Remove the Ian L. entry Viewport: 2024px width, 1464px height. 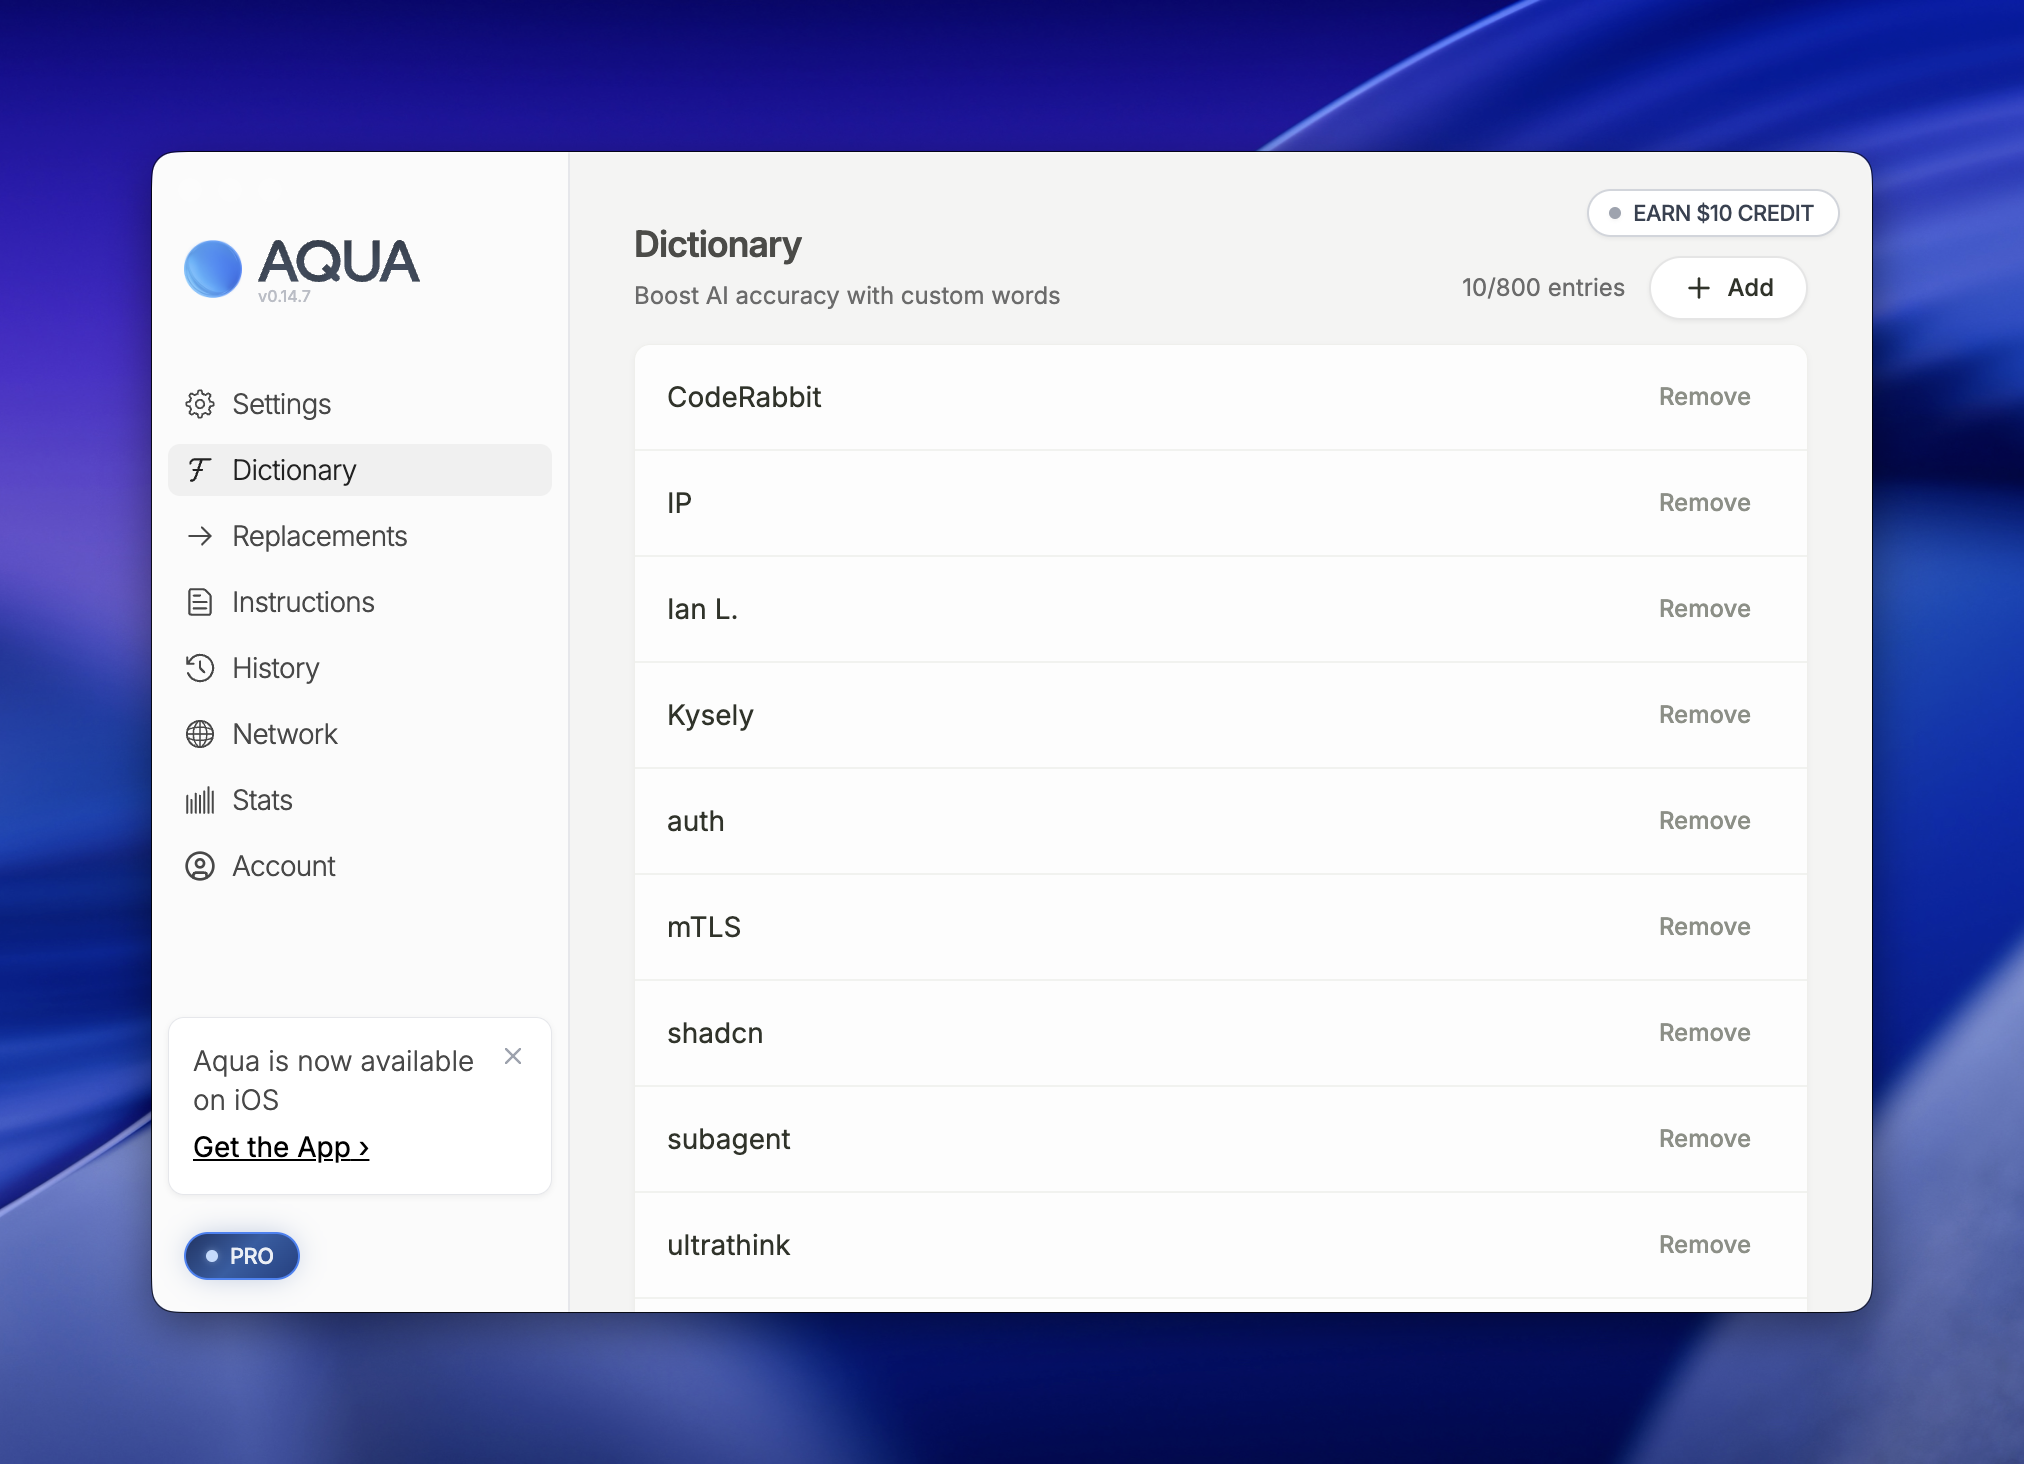coord(1705,609)
